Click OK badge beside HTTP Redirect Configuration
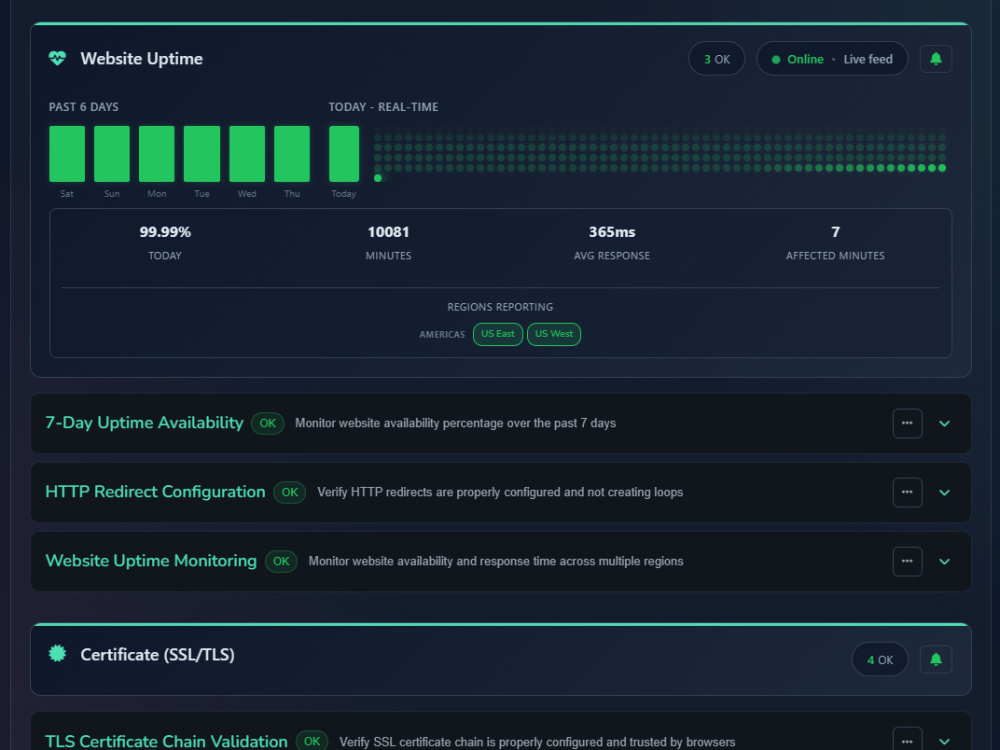The width and height of the screenshot is (1000, 750). 290,492
